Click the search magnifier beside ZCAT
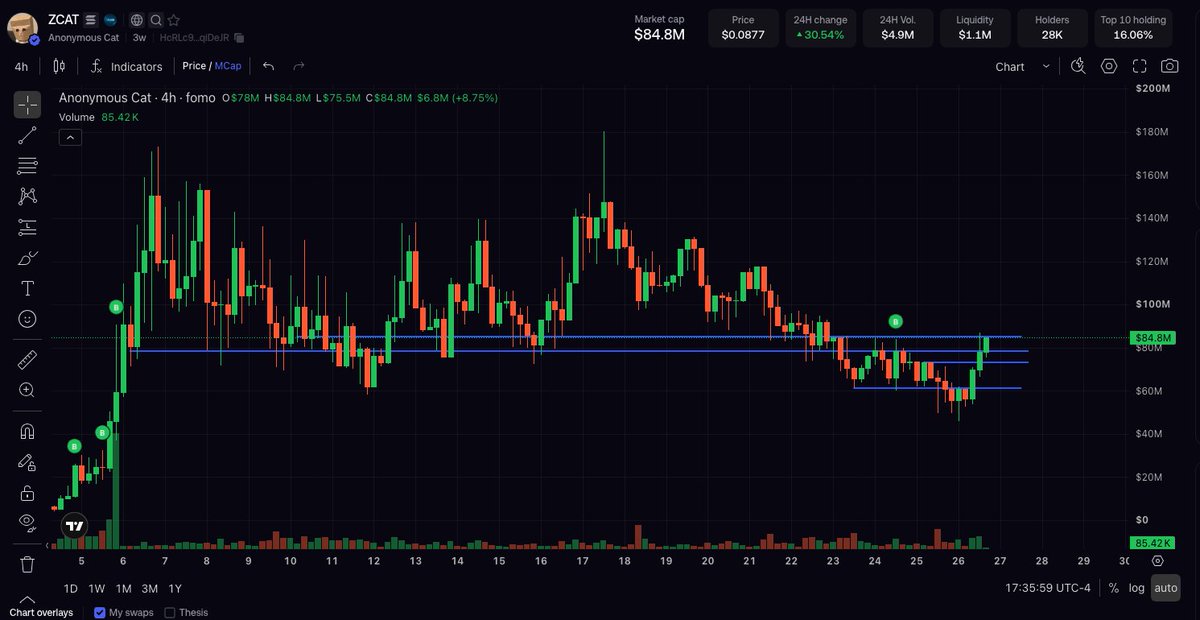 [x=156, y=20]
